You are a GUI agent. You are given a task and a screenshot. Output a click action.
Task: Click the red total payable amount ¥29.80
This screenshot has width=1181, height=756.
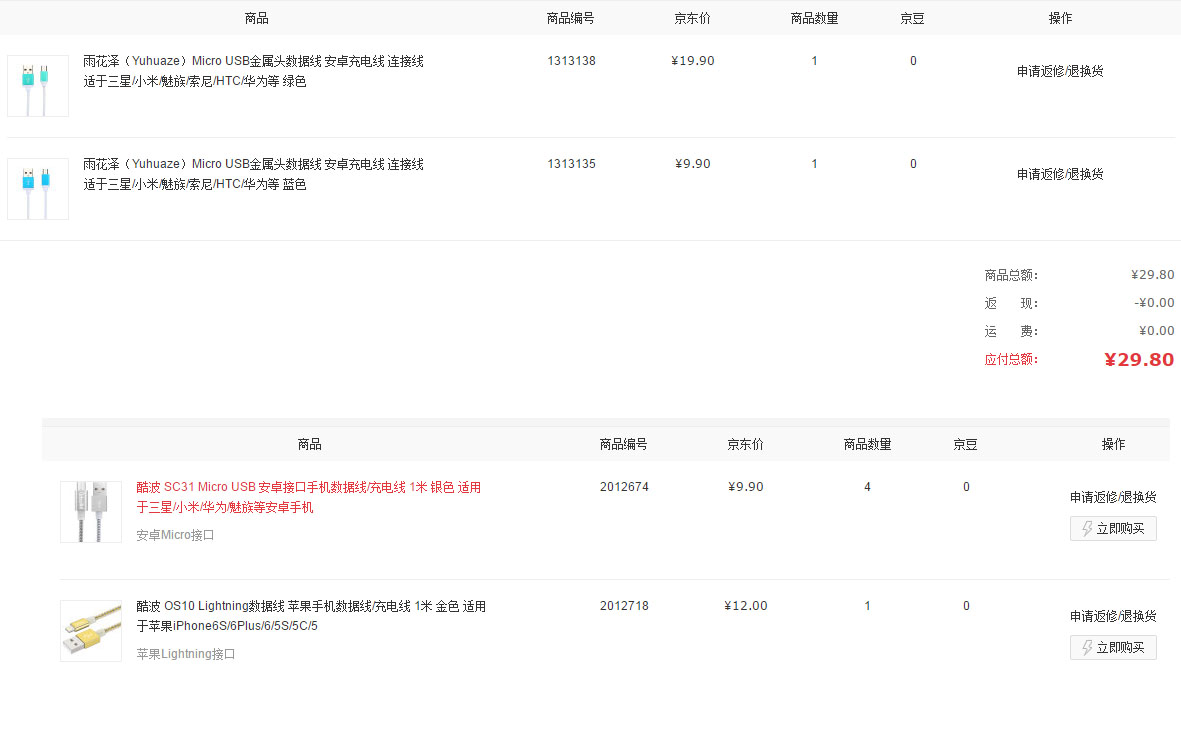pyautogui.click(x=1139, y=360)
